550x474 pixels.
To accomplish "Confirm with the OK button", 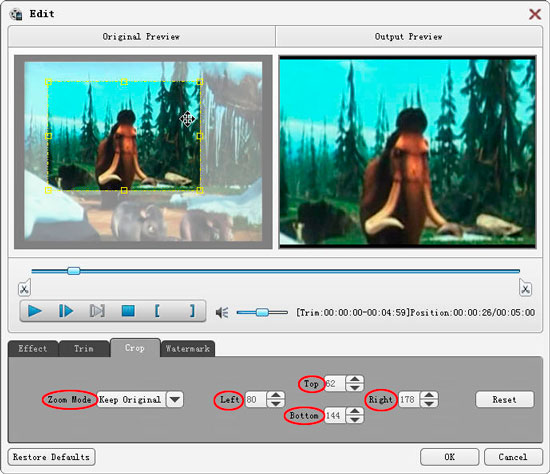I will [450, 457].
